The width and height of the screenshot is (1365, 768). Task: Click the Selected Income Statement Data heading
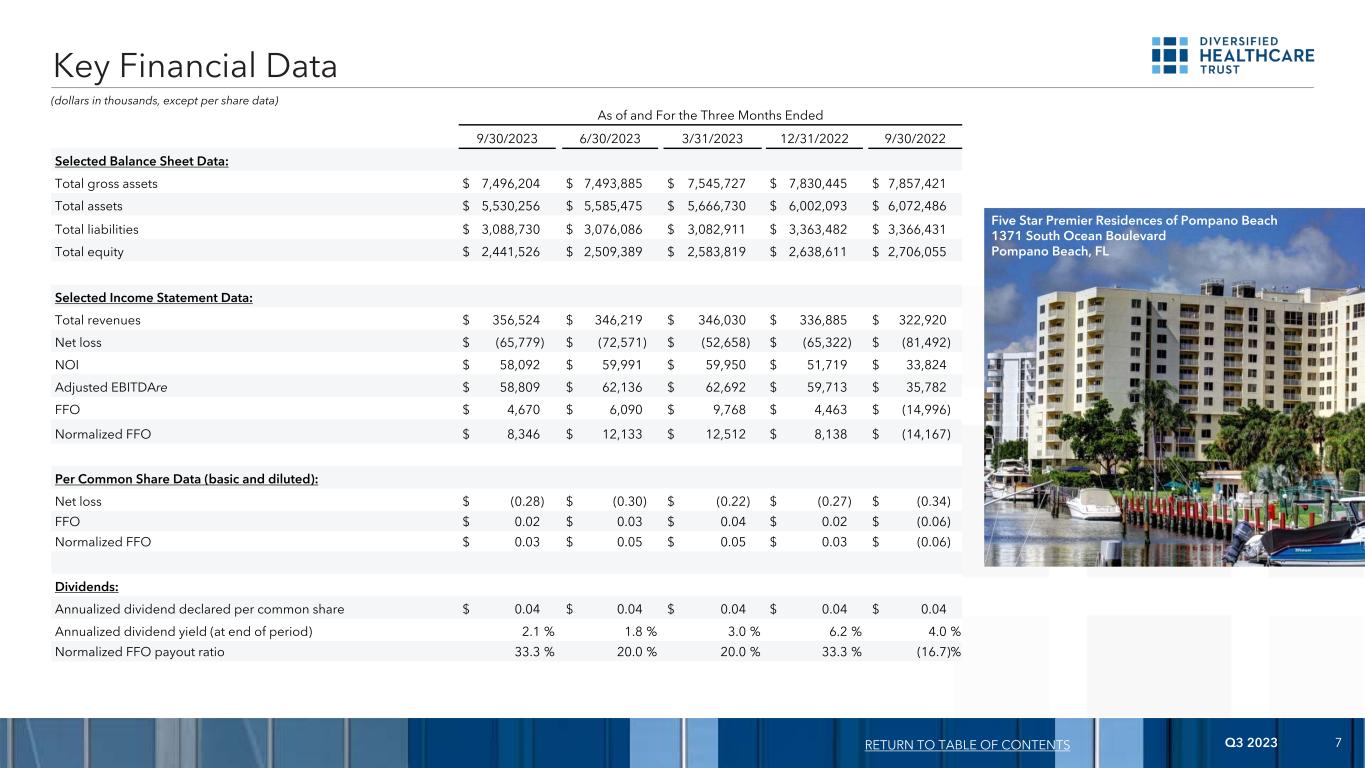[x=153, y=297]
